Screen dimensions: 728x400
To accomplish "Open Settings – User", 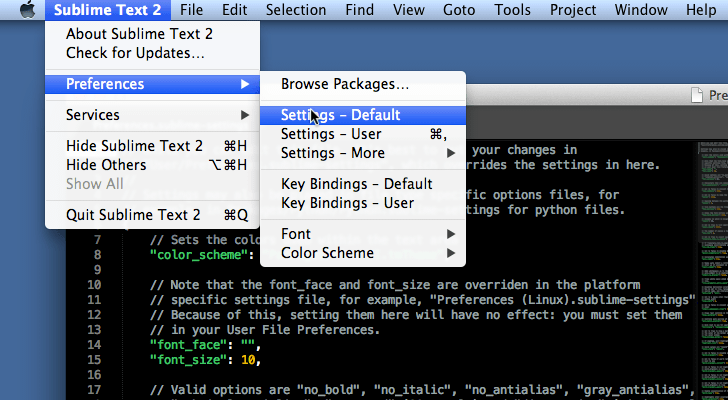I will click(363, 134).
